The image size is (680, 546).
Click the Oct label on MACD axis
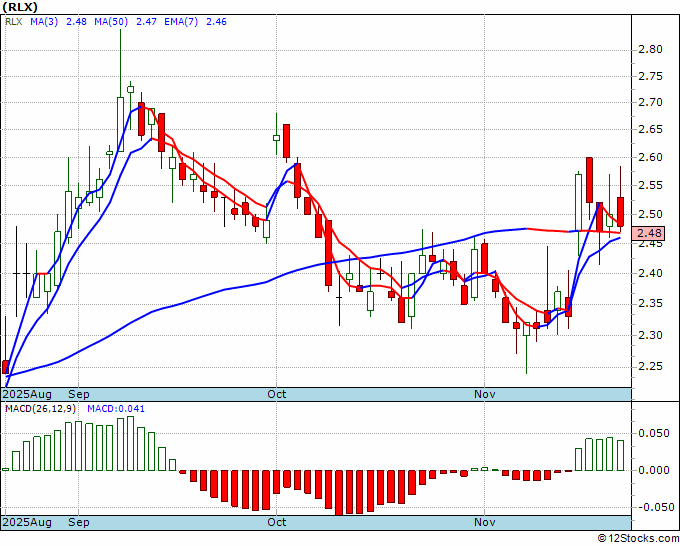(277, 522)
